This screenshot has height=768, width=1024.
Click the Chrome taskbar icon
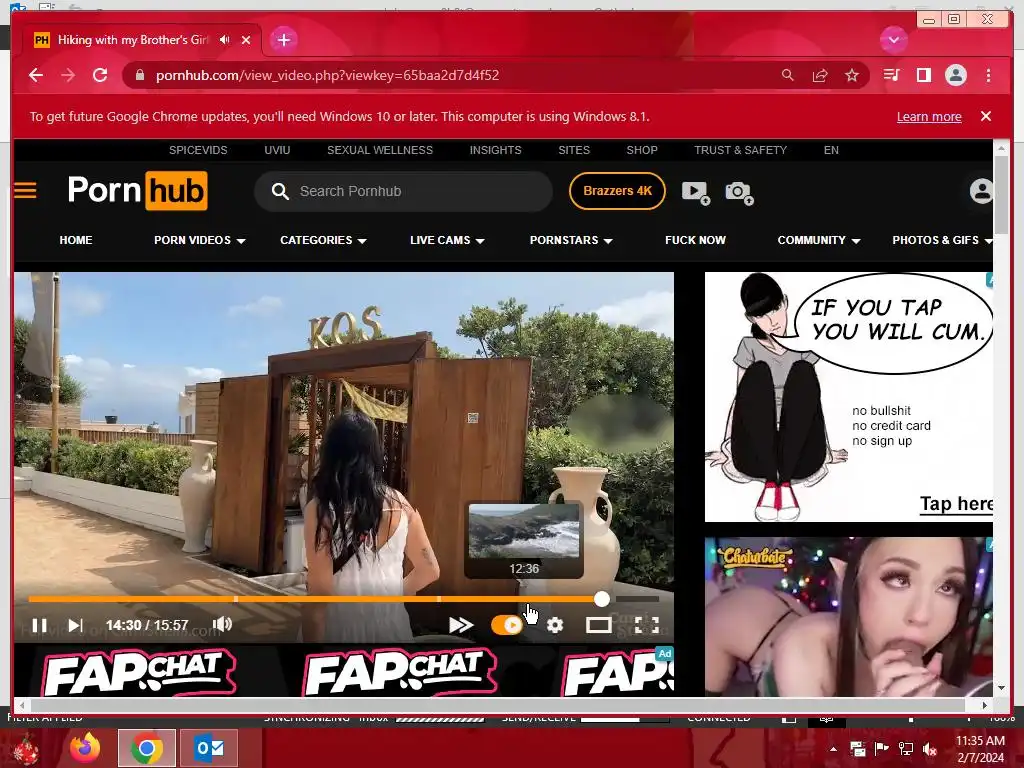coord(147,748)
